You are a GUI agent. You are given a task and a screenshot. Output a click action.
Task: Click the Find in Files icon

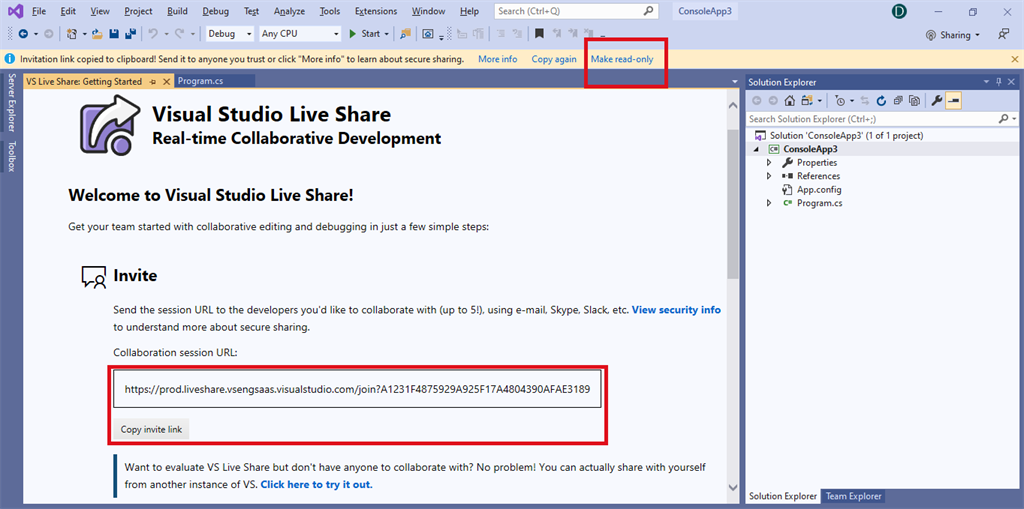[x=406, y=34]
